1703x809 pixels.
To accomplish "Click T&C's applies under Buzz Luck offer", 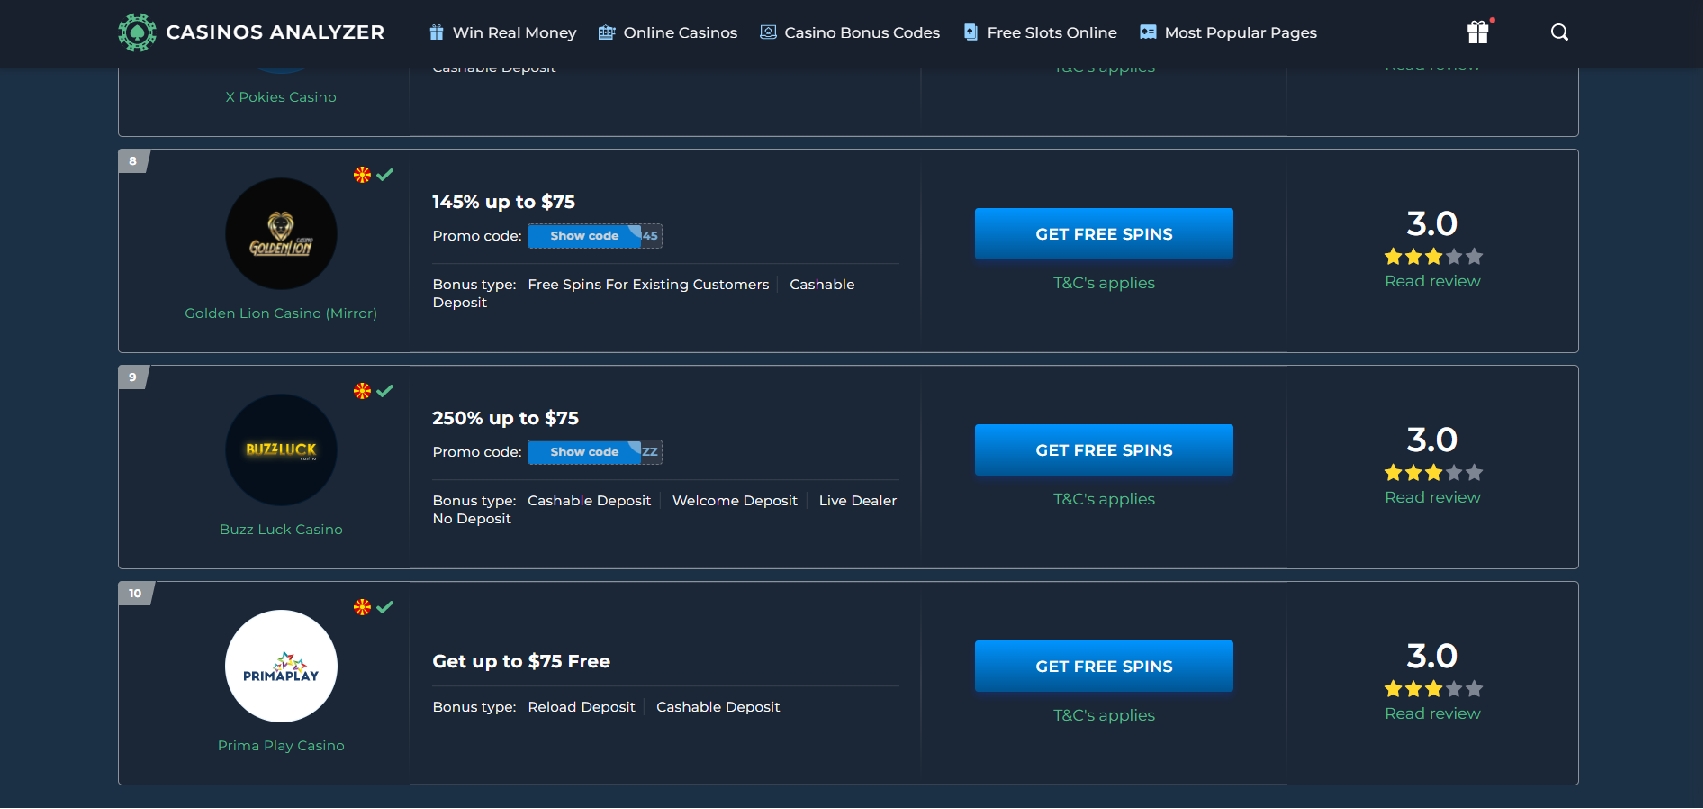I will [1104, 499].
